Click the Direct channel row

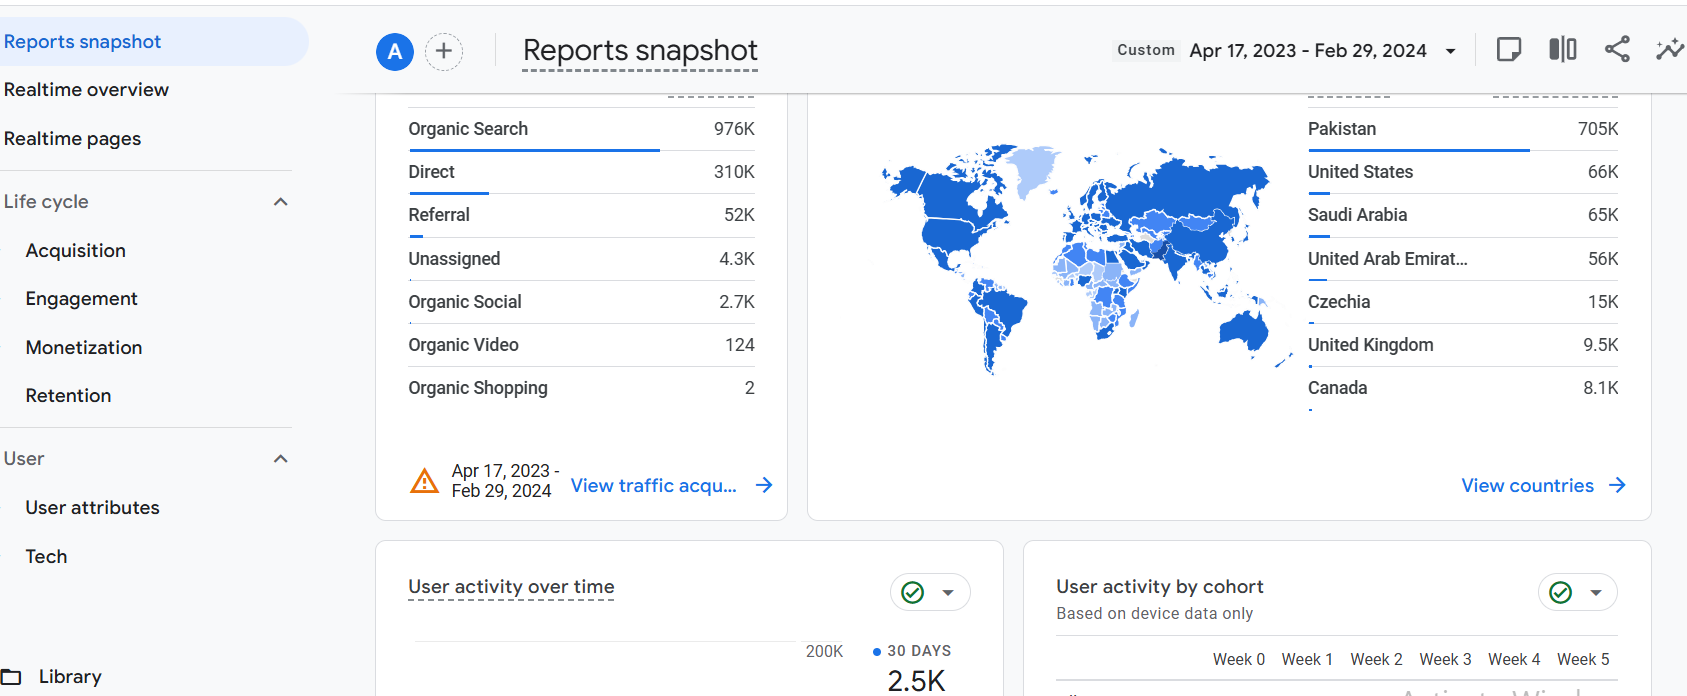581,172
